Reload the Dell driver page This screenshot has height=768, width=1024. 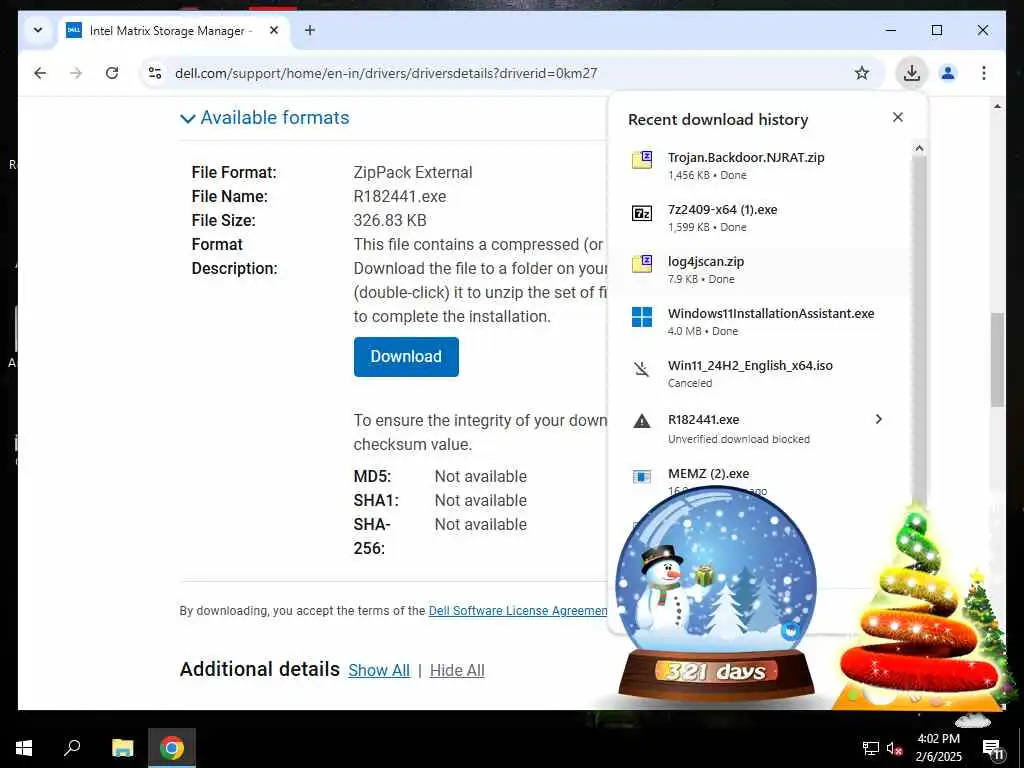[112, 73]
